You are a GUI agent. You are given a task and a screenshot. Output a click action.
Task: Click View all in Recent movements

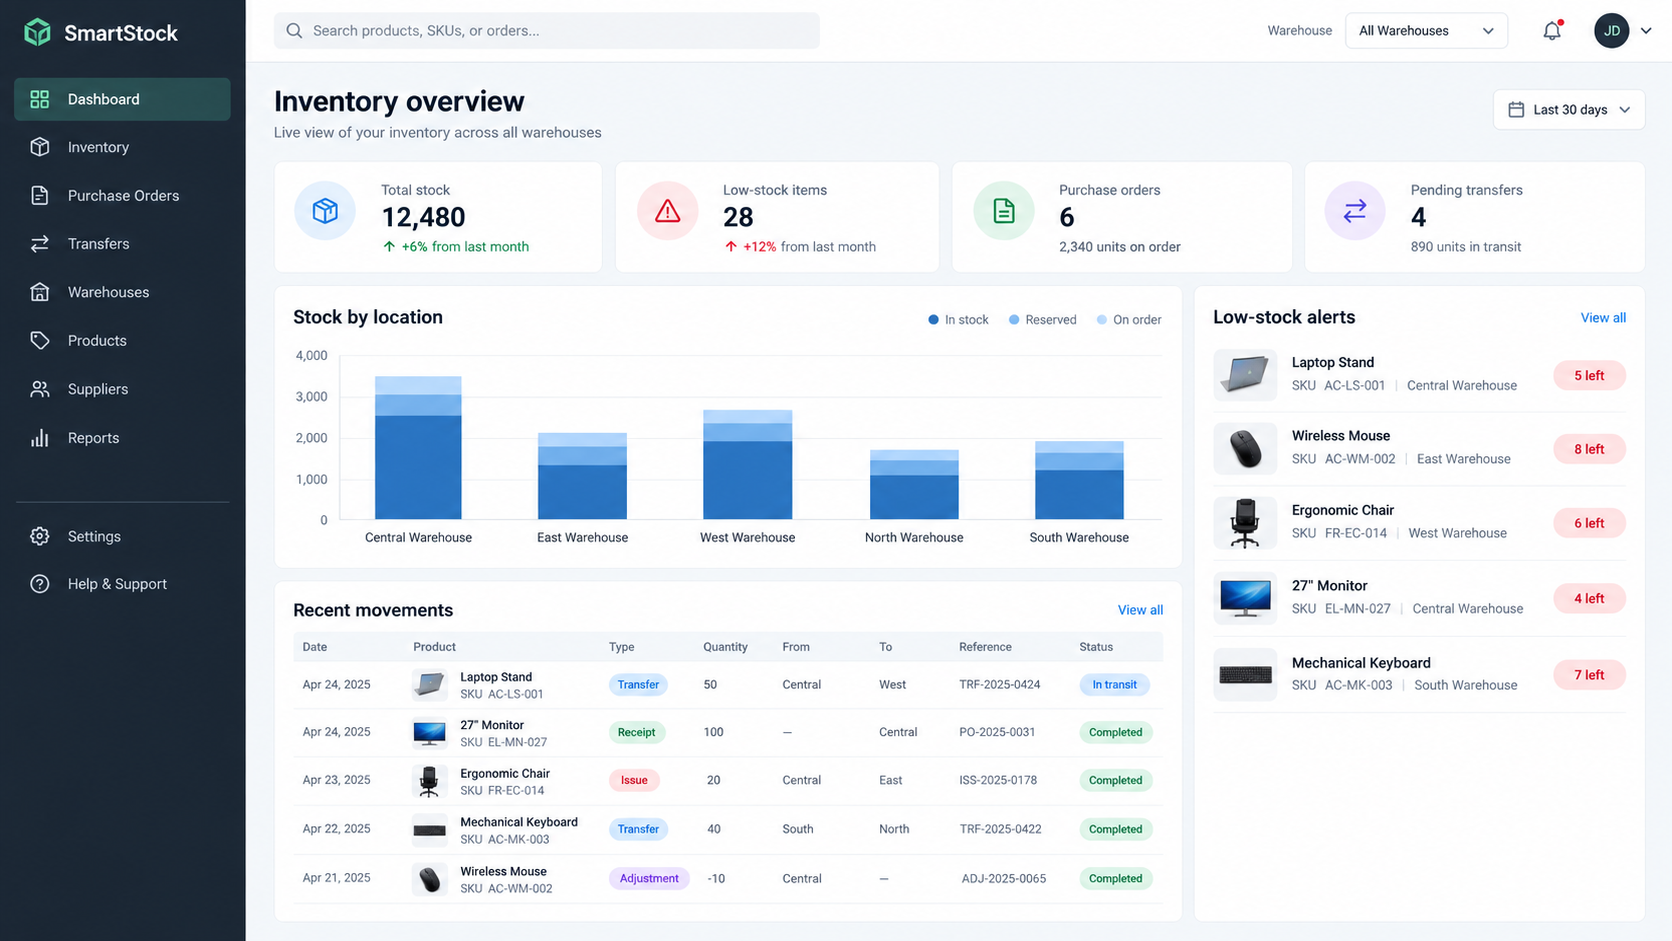[x=1140, y=610]
